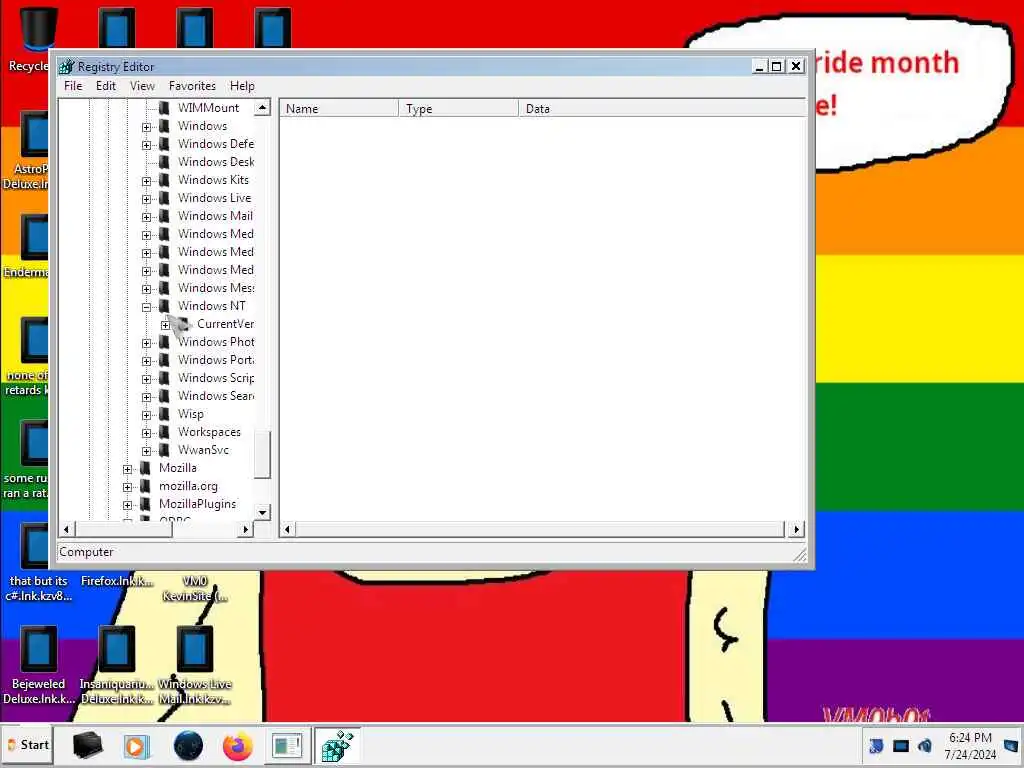Open the Help menu
Image resolution: width=1024 pixels, height=768 pixels.
(x=242, y=86)
